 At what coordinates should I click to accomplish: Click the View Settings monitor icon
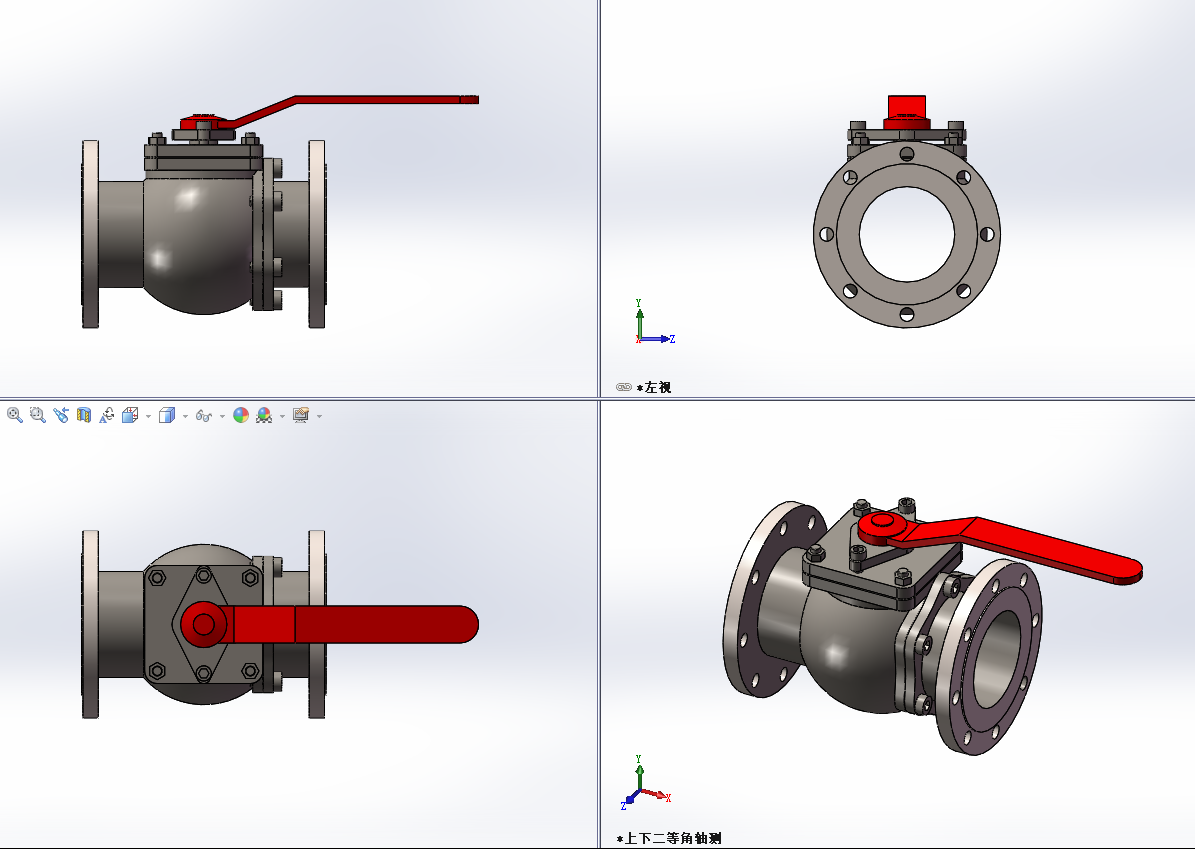(x=301, y=415)
